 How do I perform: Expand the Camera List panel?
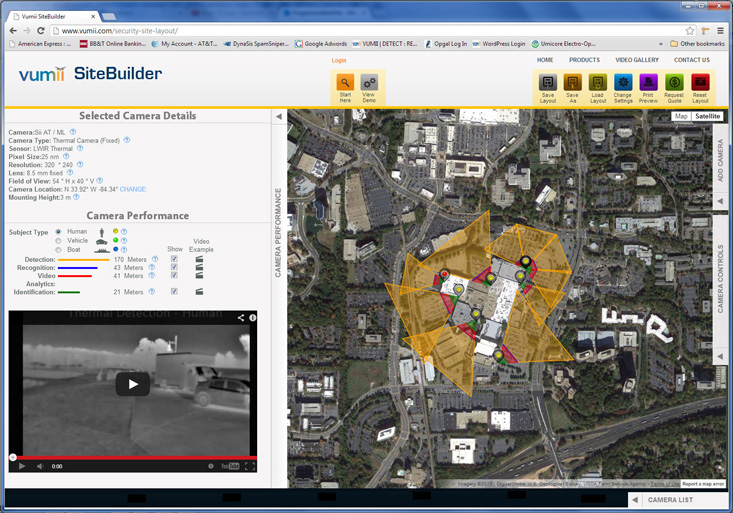635,500
